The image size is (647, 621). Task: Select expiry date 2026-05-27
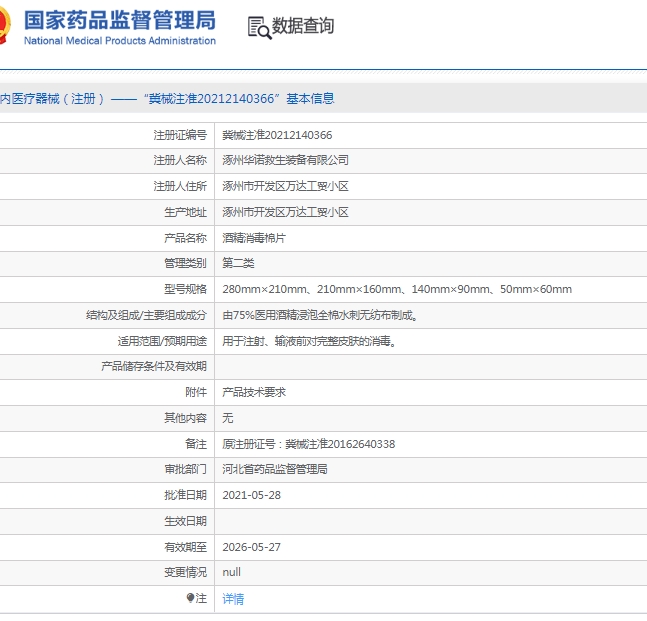[x=251, y=547]
